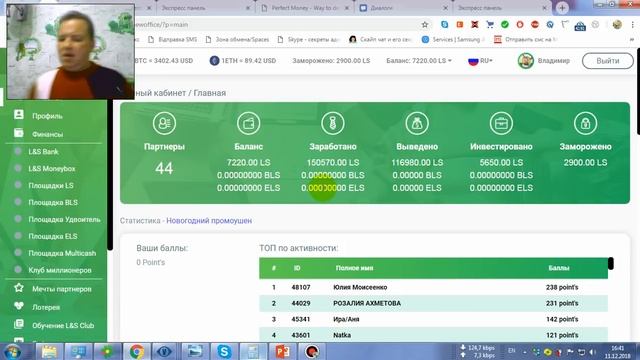Open Площадка BLS page

point(53,202)
